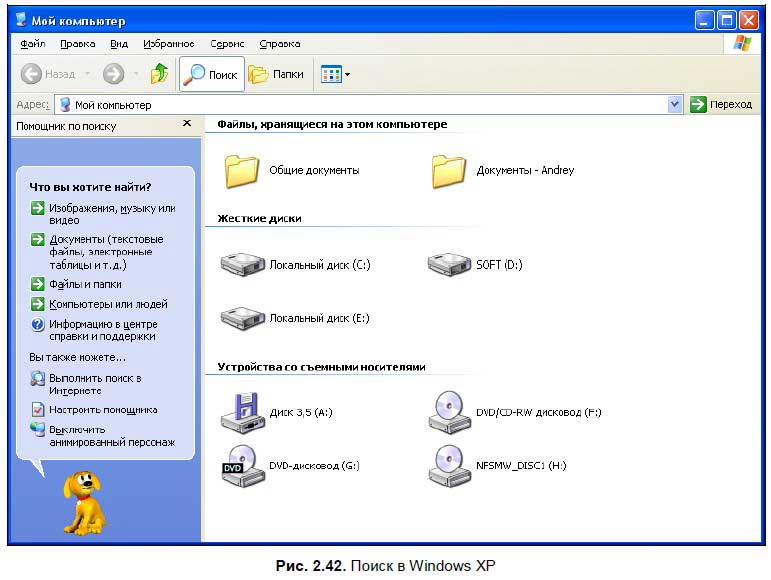771x580 pixels.
Task: Click the help question mark icon
Action: [37, 324]
